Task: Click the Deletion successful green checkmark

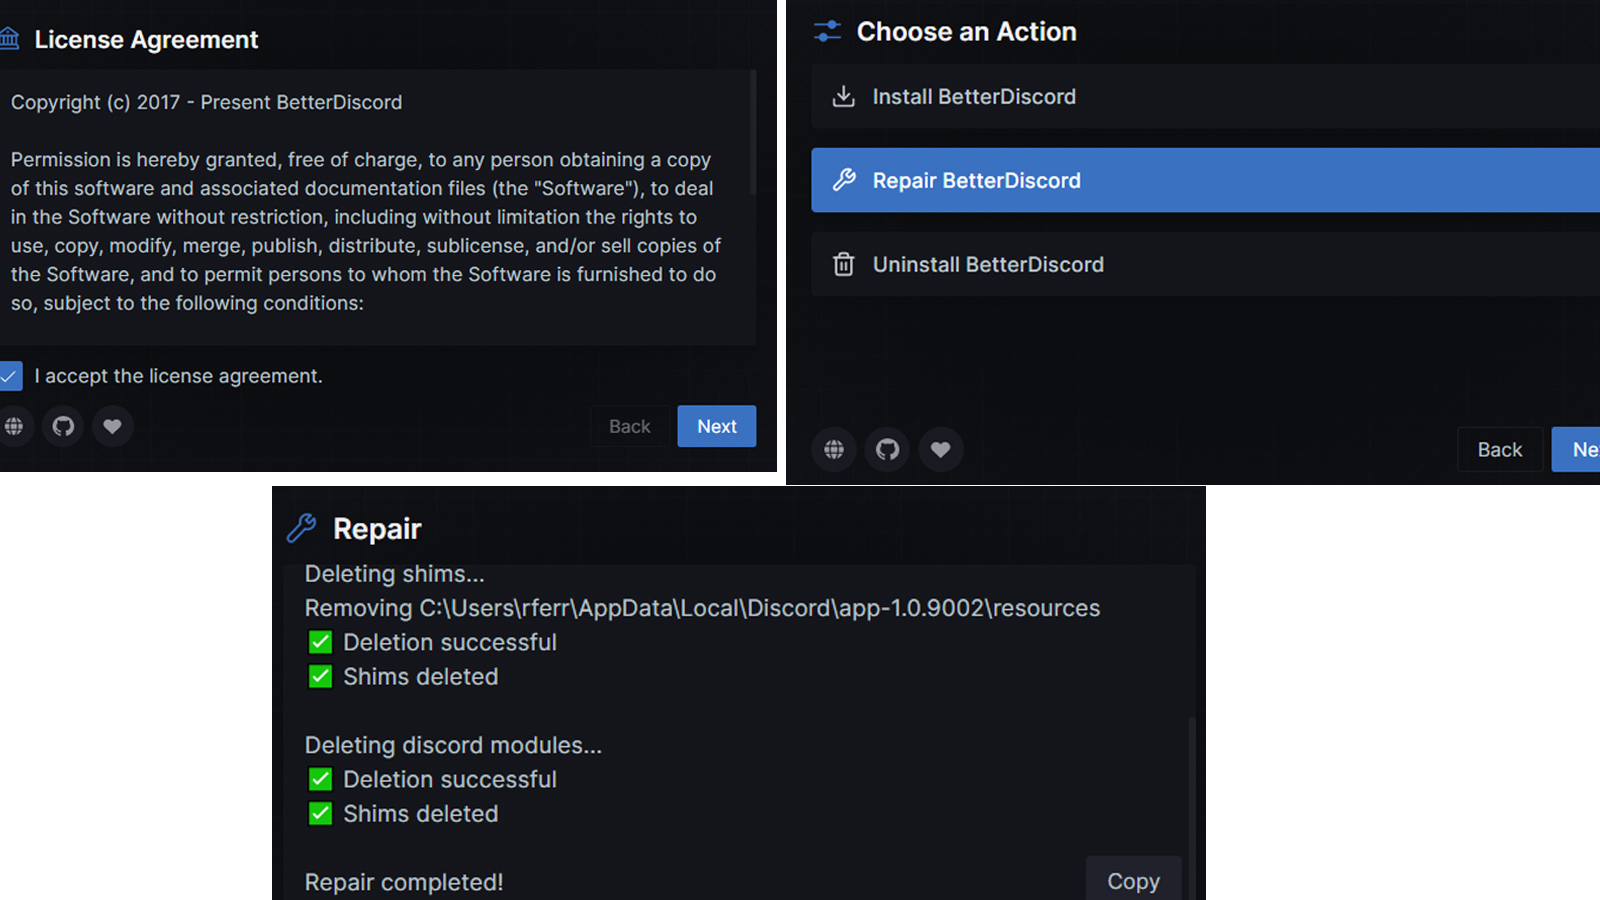Action: click(320, 642)
